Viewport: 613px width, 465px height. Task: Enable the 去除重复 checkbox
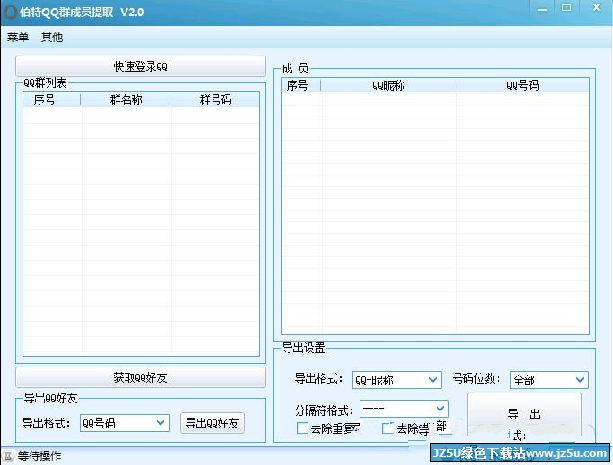pos(303,428)
